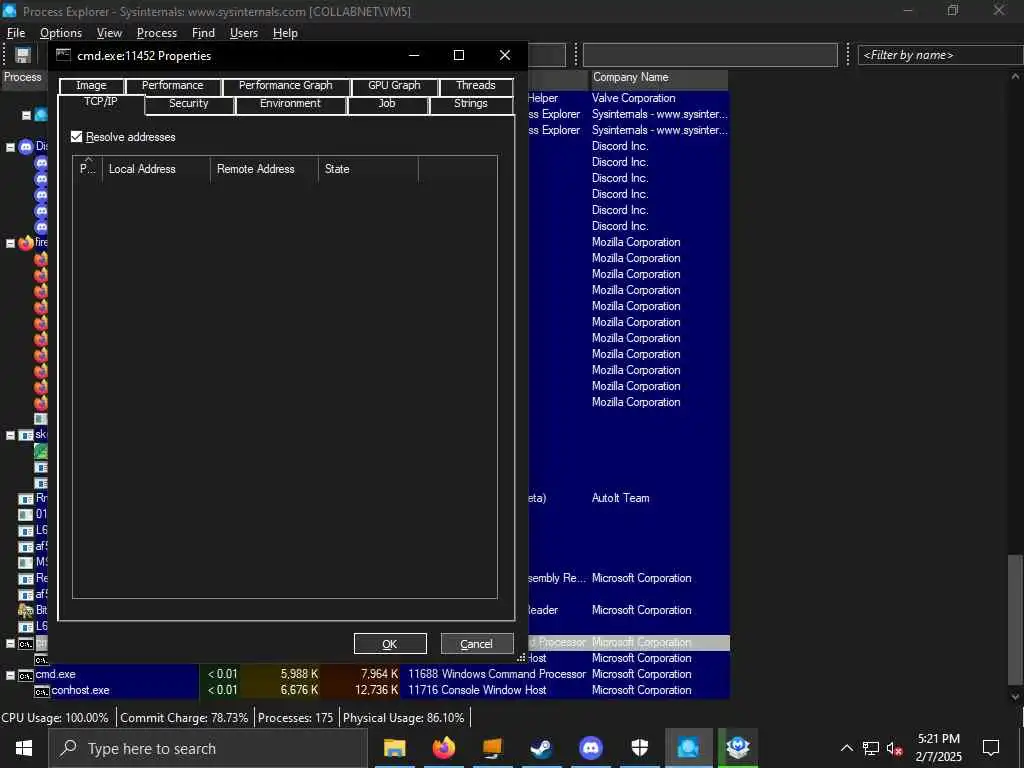Image resolution: width=1024 pixels, height=768 pixels.
Task: Click the Process column header
Action: point(23,78)
